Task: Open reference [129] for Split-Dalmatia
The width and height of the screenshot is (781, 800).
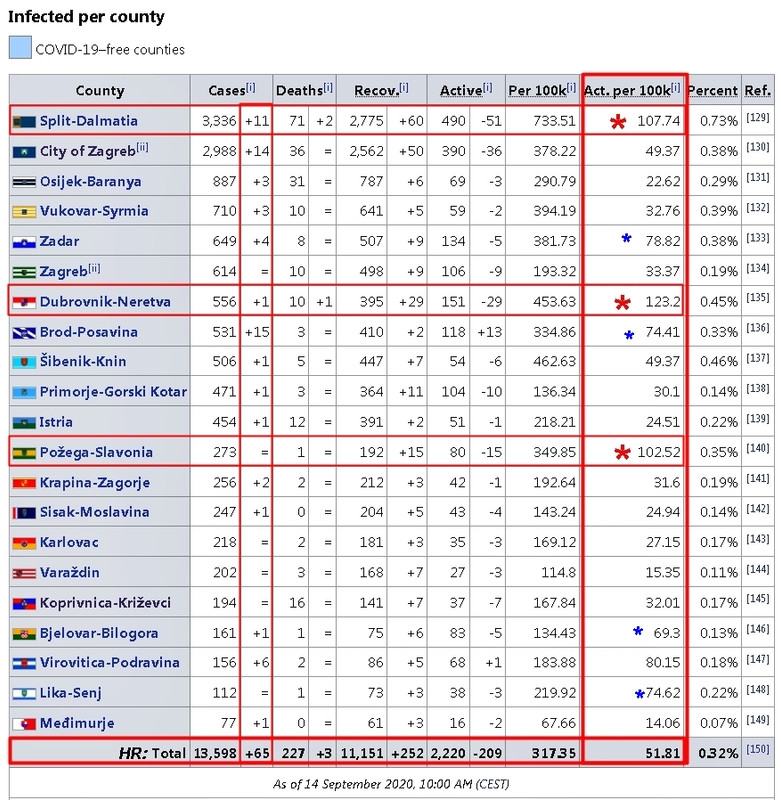Action: [757, 117]
